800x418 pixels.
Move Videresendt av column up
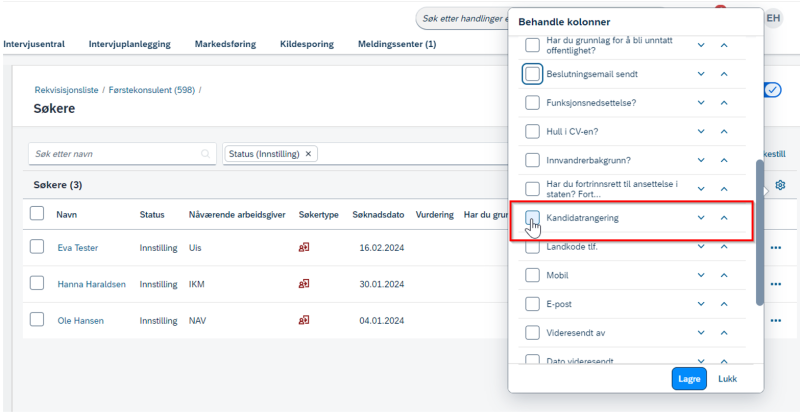coord(724,333)
